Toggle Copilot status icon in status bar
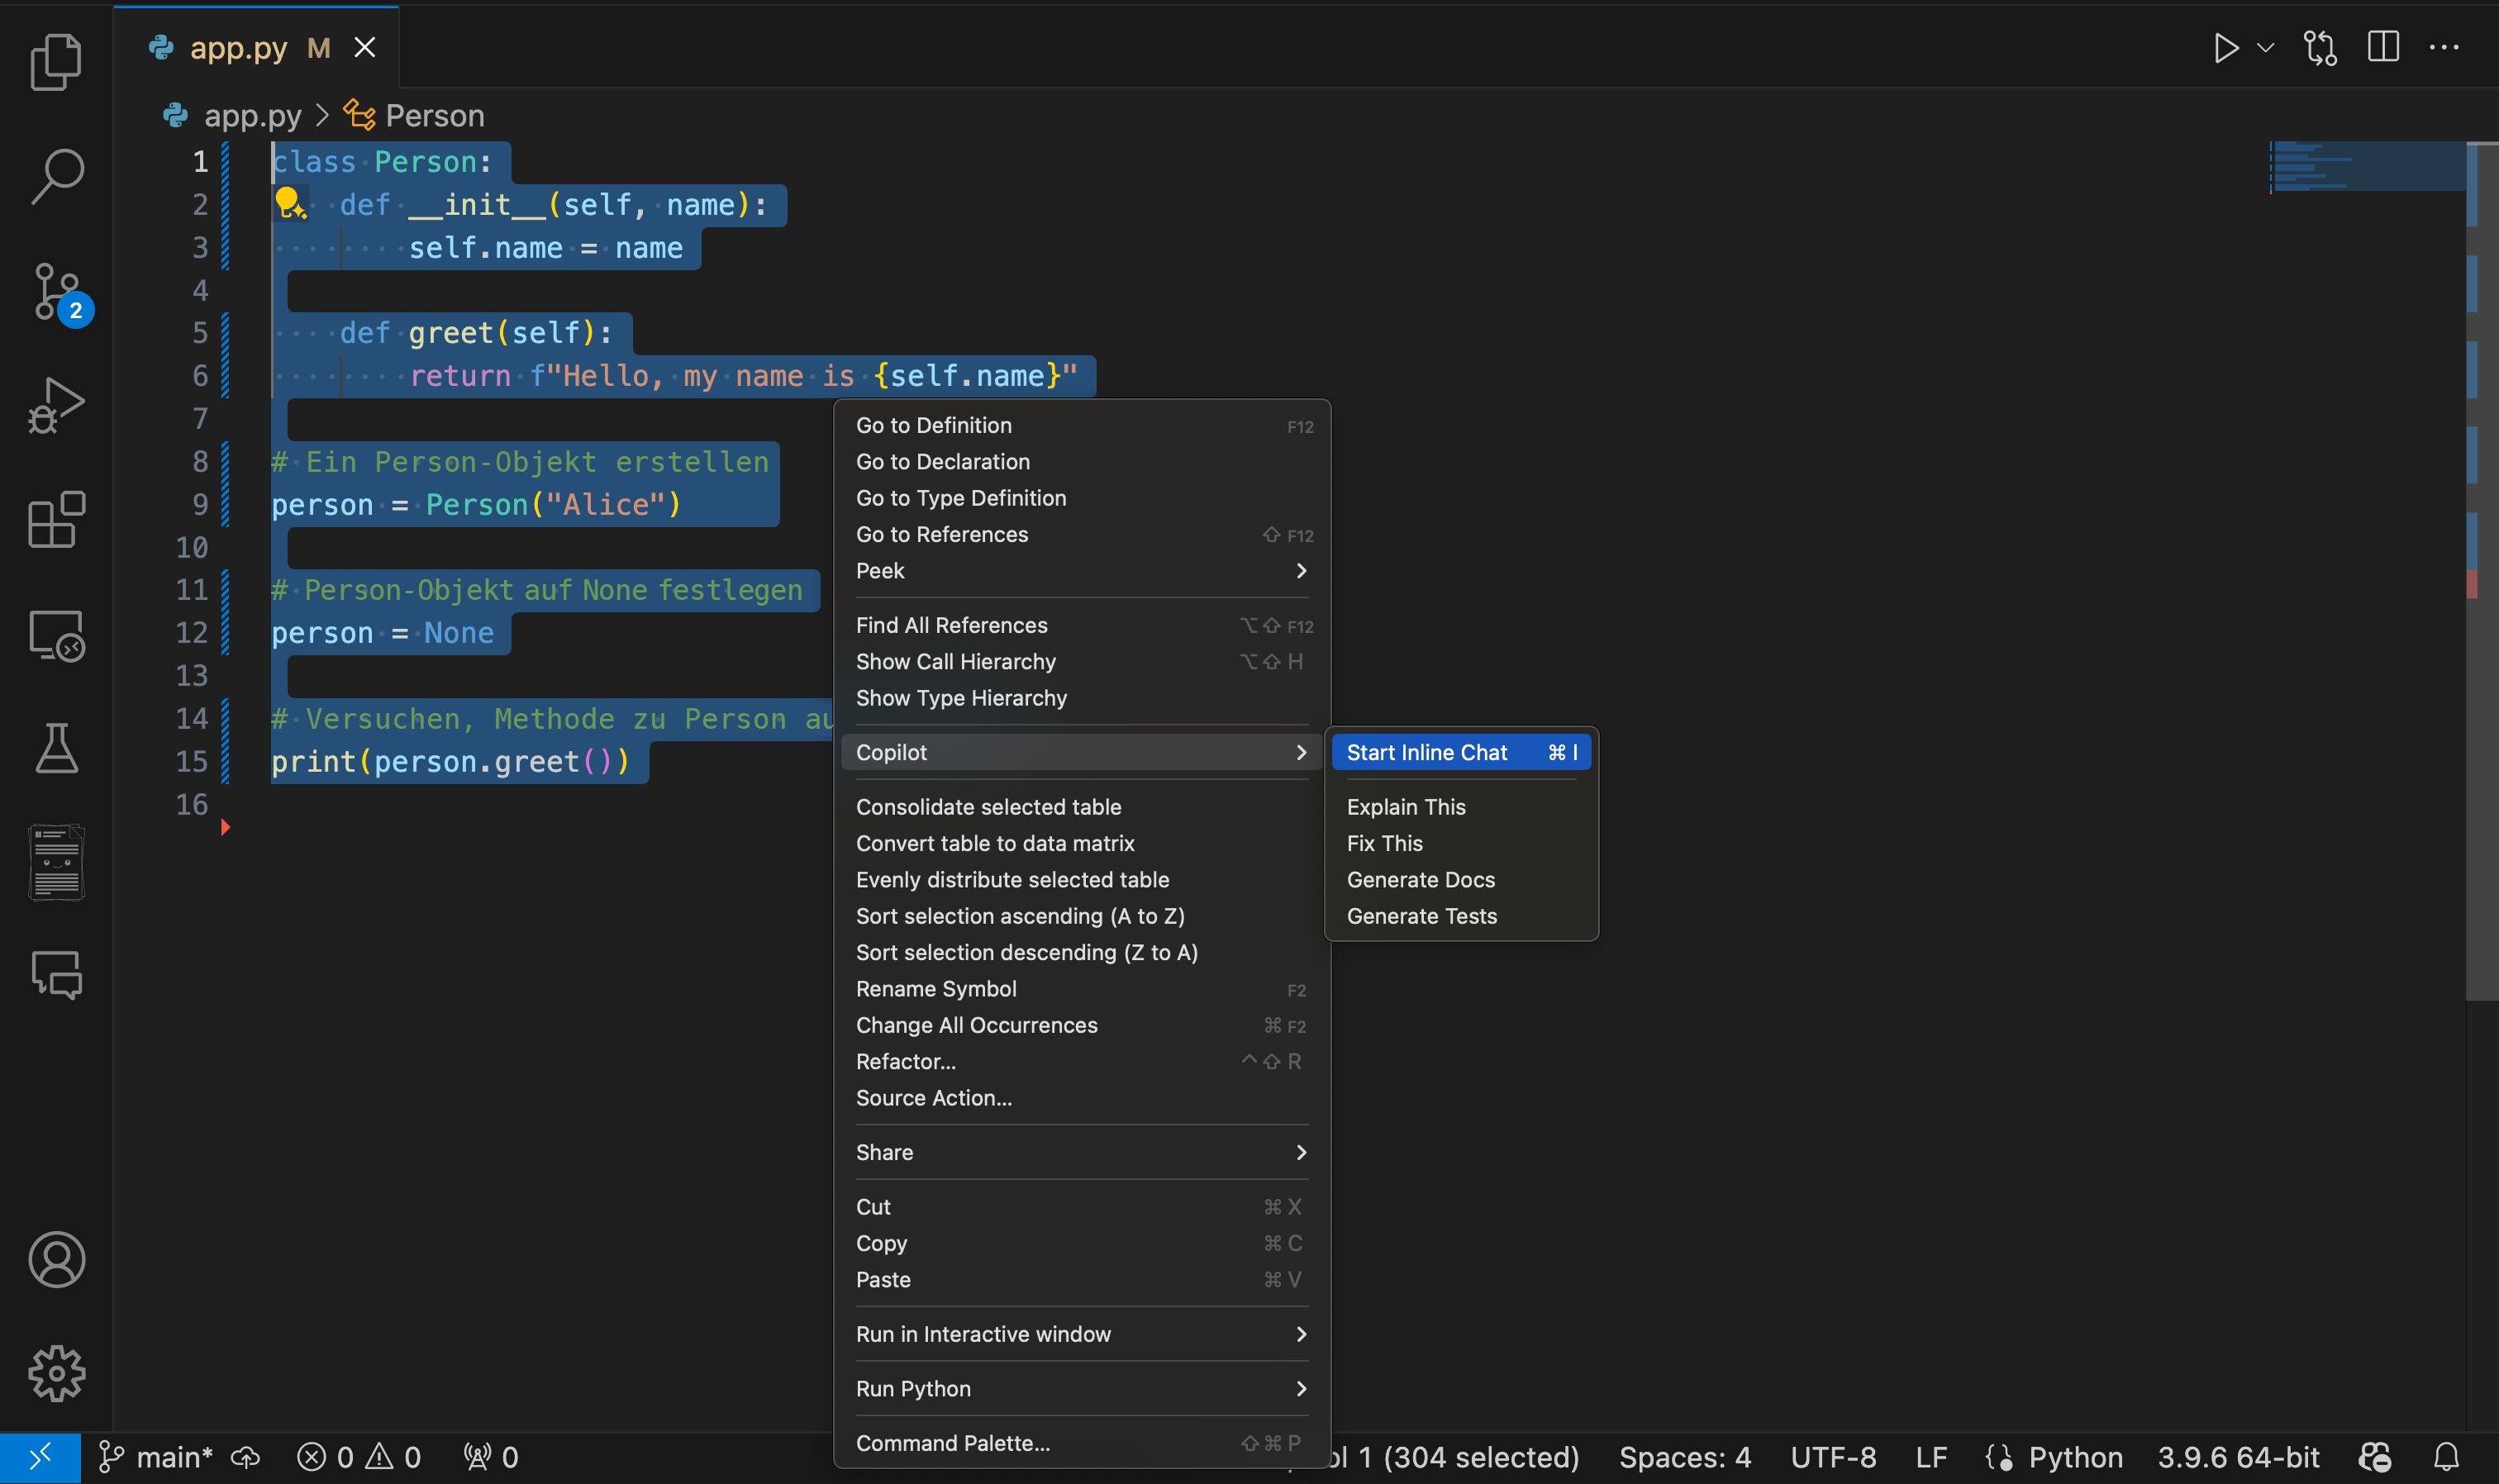 2375,1457
